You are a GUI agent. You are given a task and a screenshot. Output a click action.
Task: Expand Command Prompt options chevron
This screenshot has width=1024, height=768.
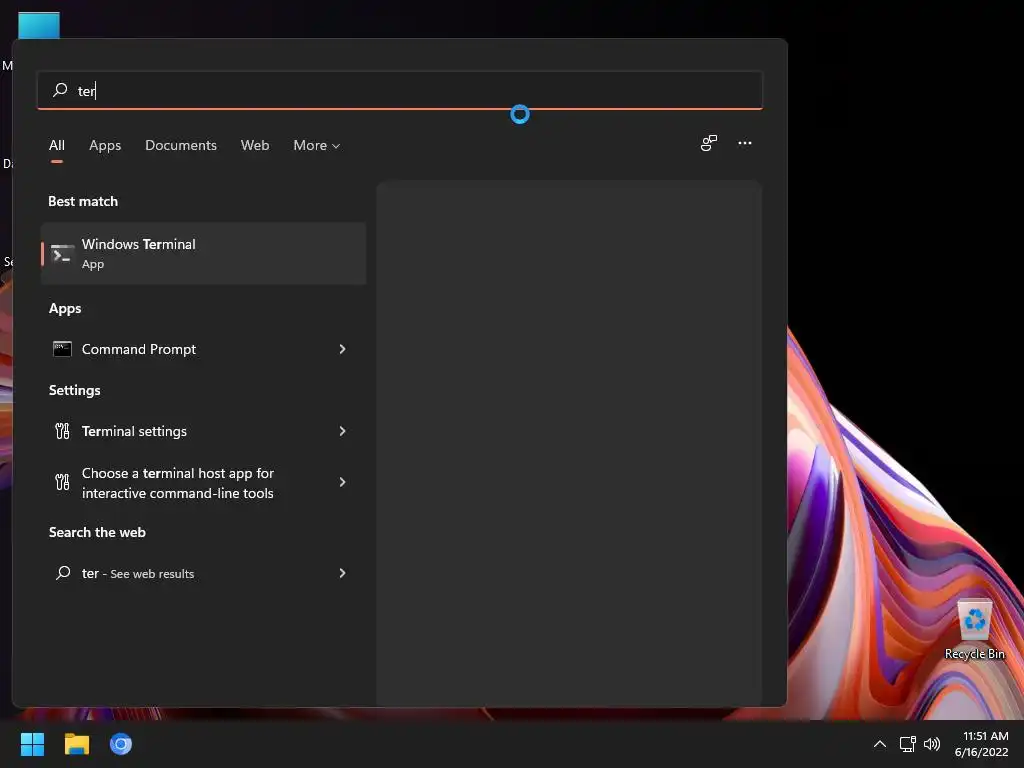(342, 349)
